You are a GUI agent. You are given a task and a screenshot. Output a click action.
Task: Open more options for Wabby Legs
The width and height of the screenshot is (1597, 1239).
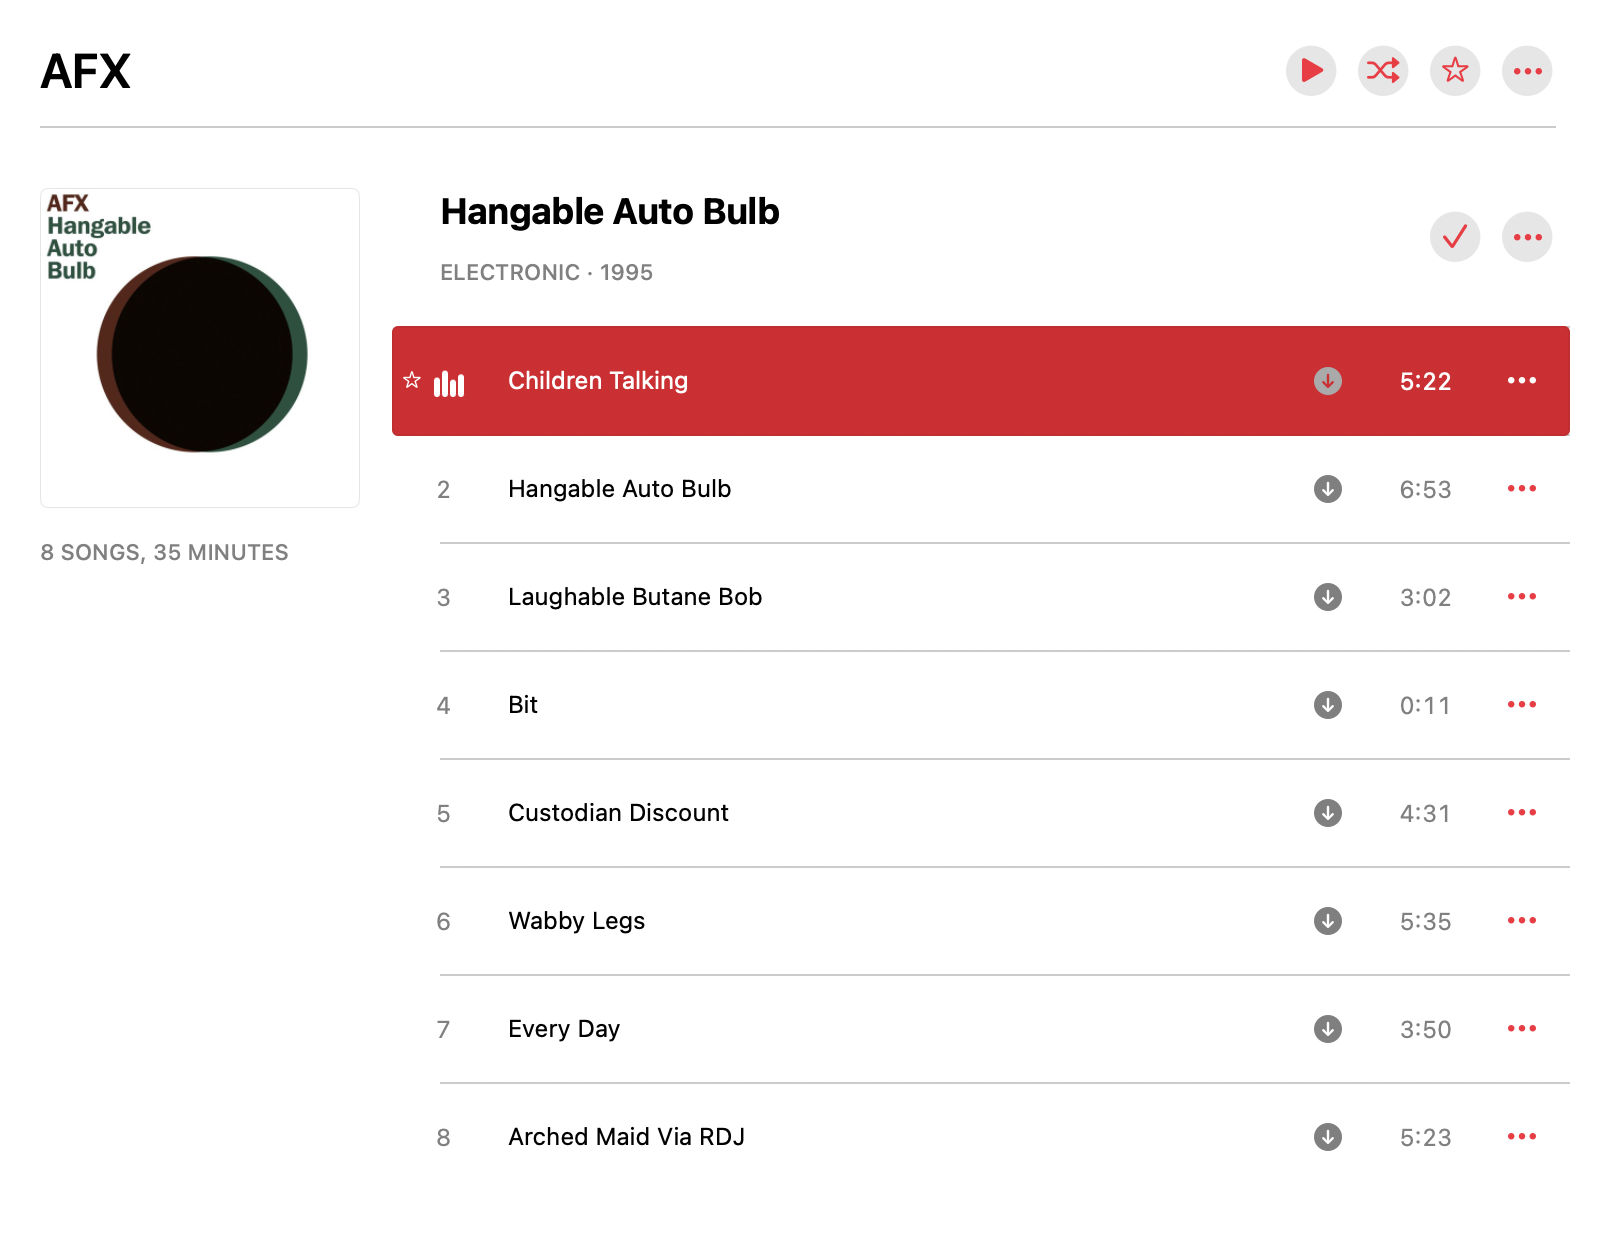[1521, 920]
